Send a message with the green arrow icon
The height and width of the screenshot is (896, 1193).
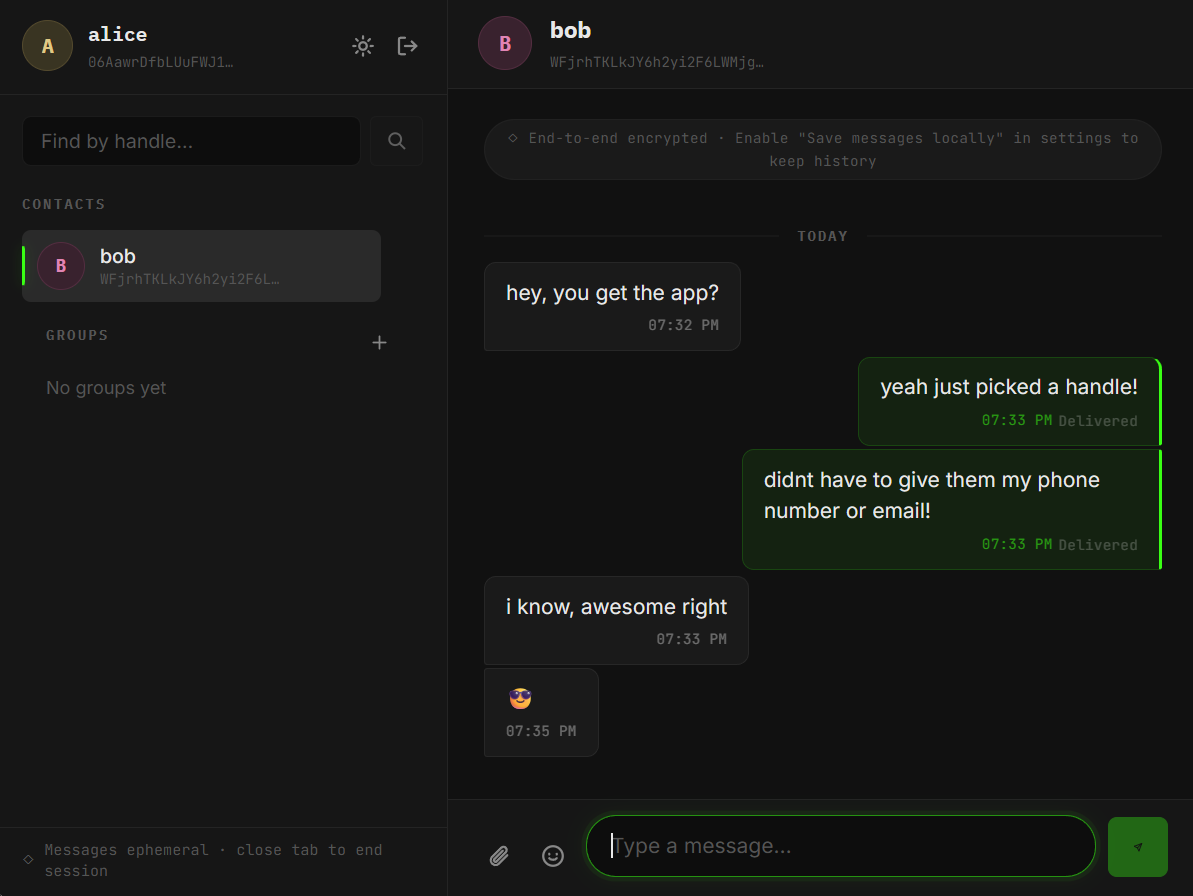tap(1137, 846)
